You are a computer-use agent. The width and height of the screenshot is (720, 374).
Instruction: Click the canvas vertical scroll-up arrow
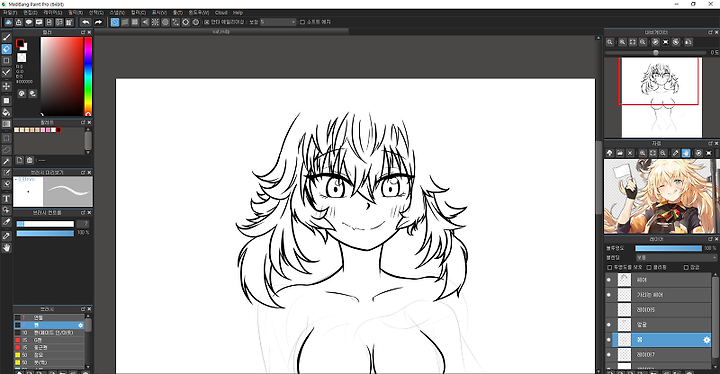598,38
